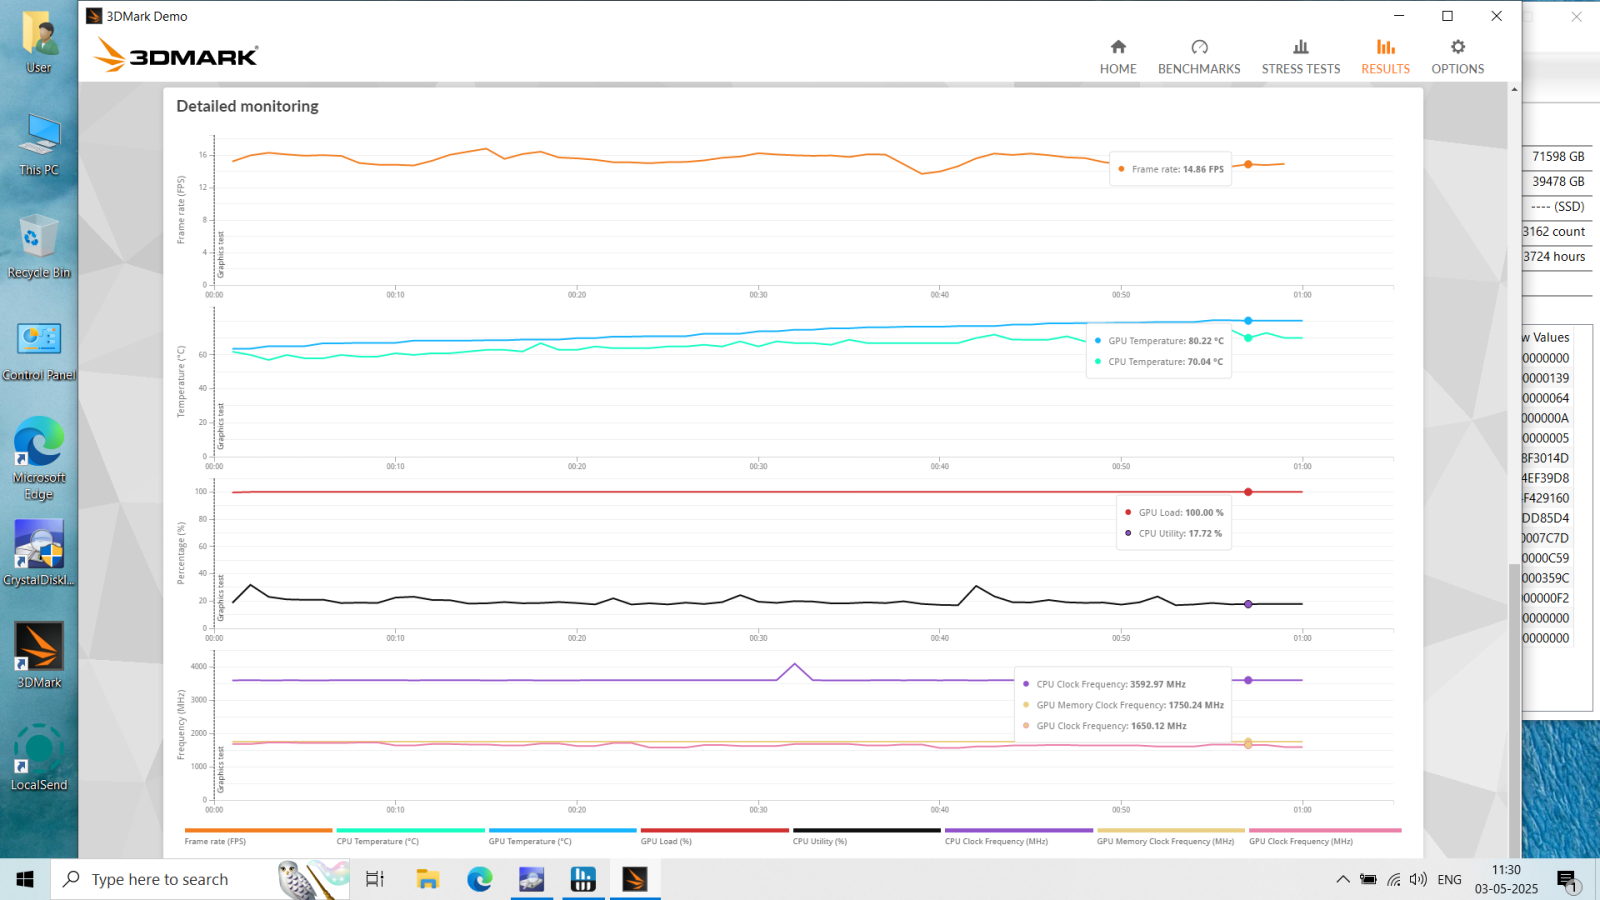Viewport: 1600px width, 900px height.
Task: Click the 3DMark logo
Action: point(176,55)
